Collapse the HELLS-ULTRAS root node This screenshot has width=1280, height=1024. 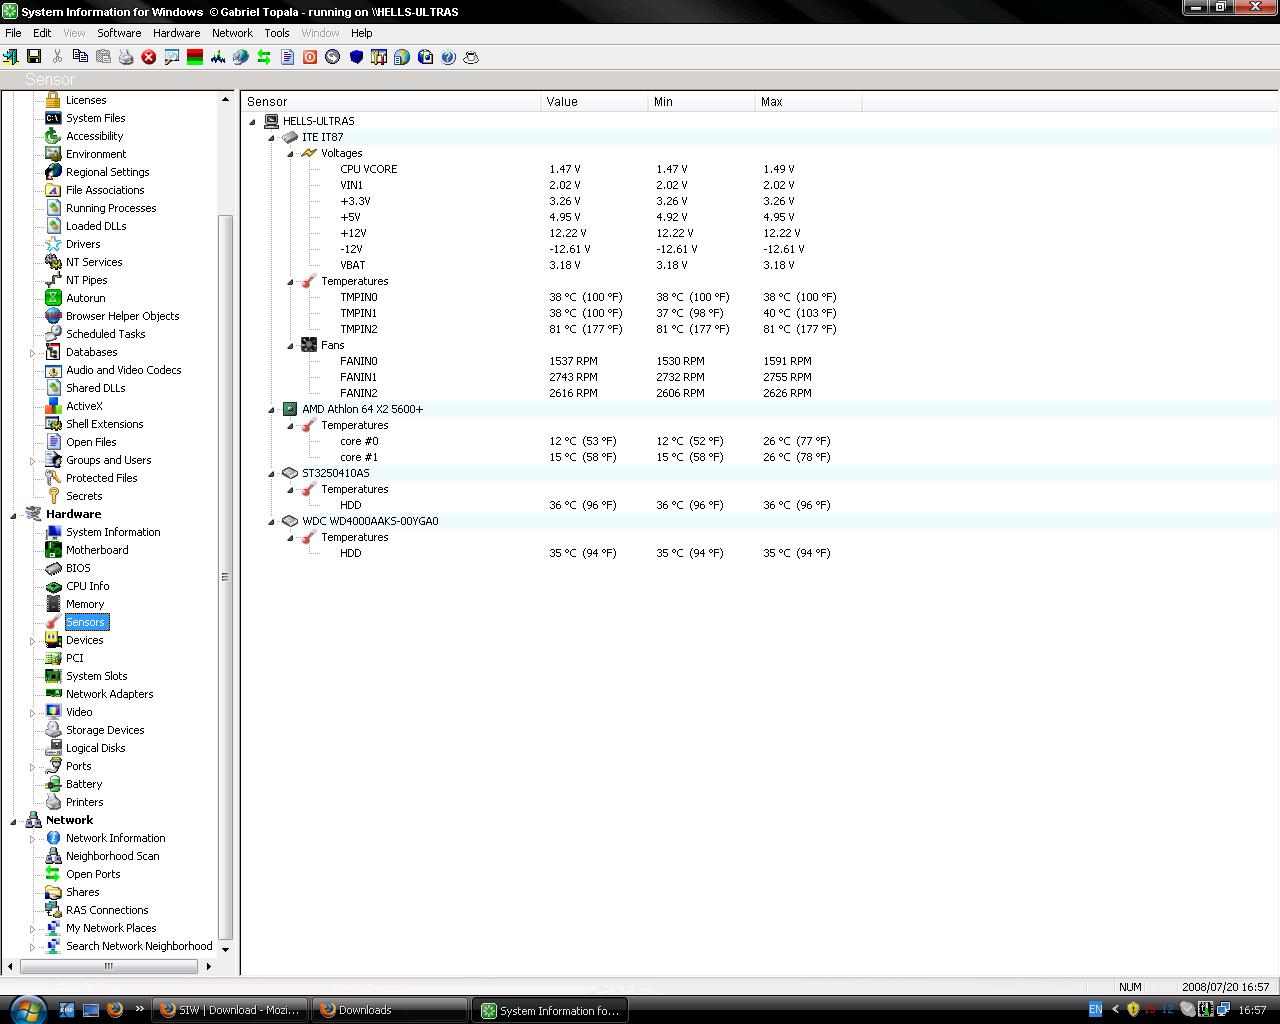252,122
